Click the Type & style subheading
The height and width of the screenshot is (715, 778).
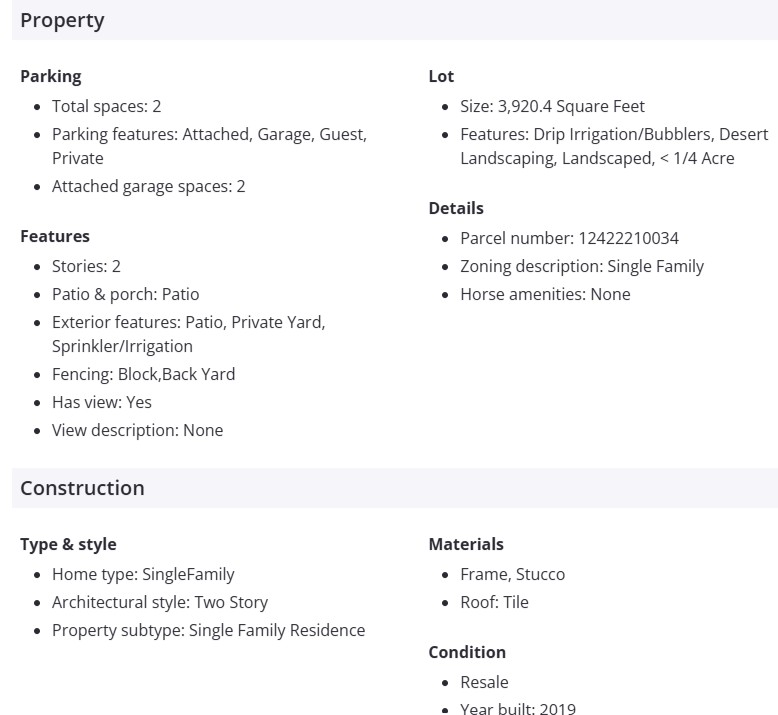(x=68, y=544)
